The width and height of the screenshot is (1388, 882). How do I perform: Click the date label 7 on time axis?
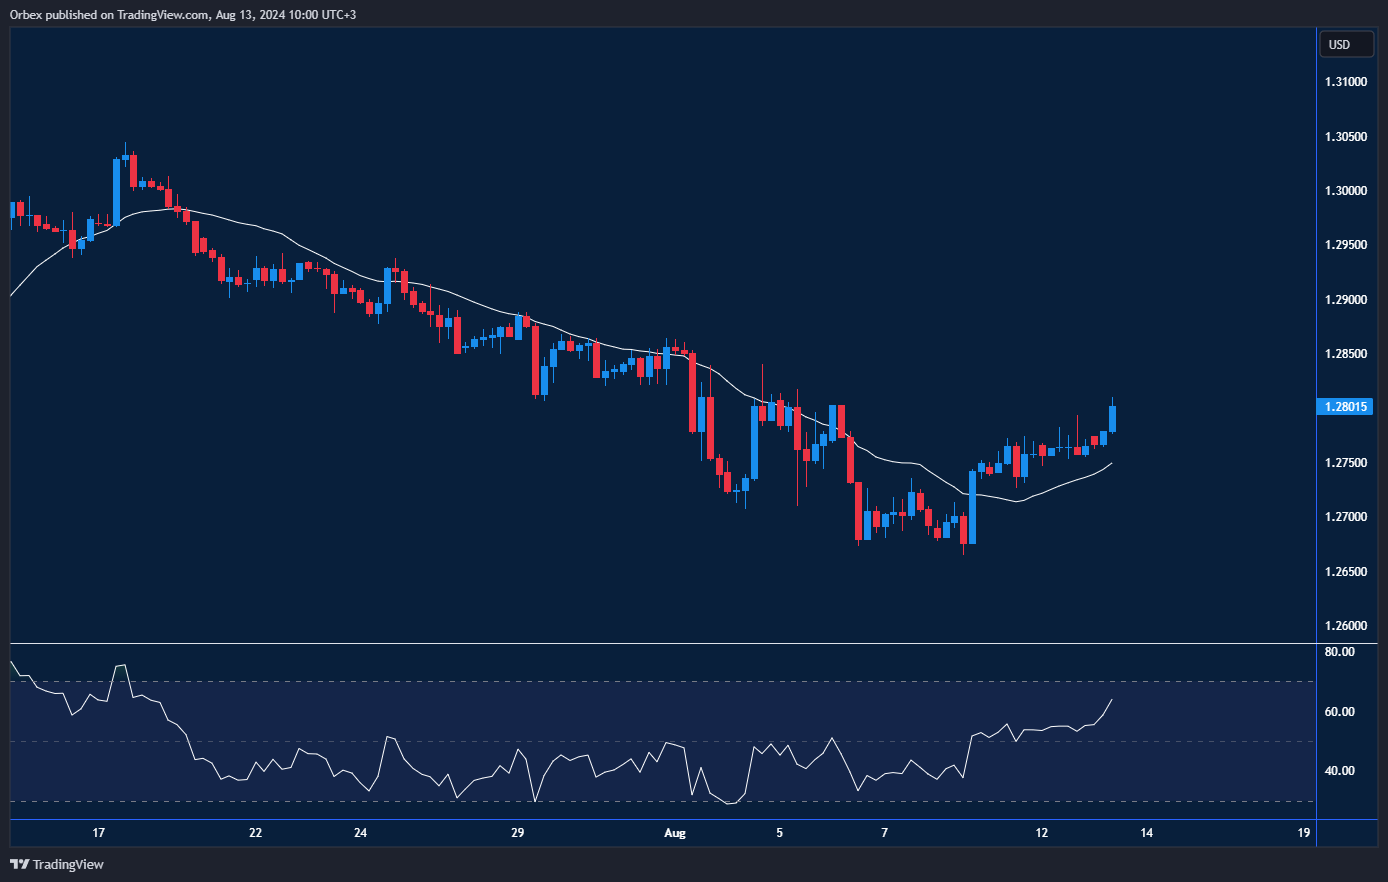pyautogui.click(x=884, y=833)
